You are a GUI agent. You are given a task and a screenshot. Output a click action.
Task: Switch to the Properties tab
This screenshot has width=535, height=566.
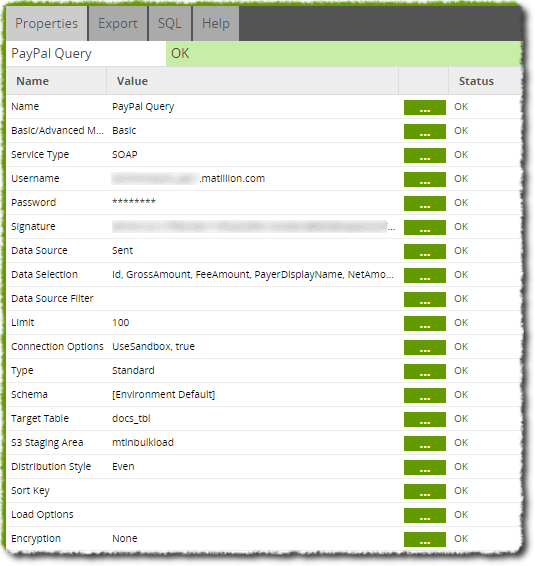[x=47, y=23]
